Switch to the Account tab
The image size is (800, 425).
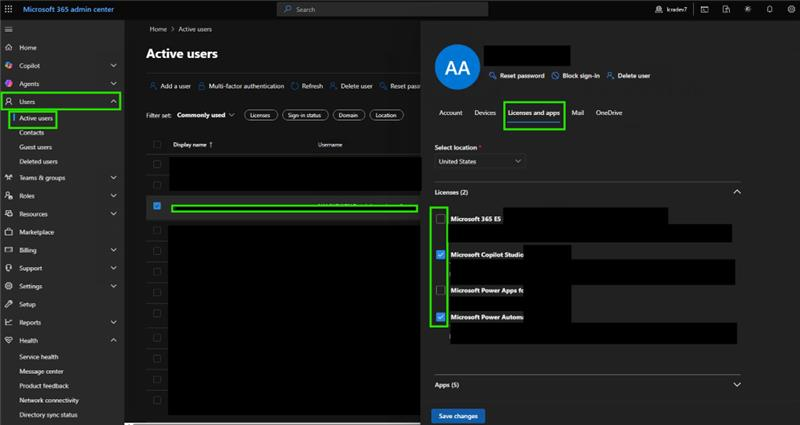451,113
